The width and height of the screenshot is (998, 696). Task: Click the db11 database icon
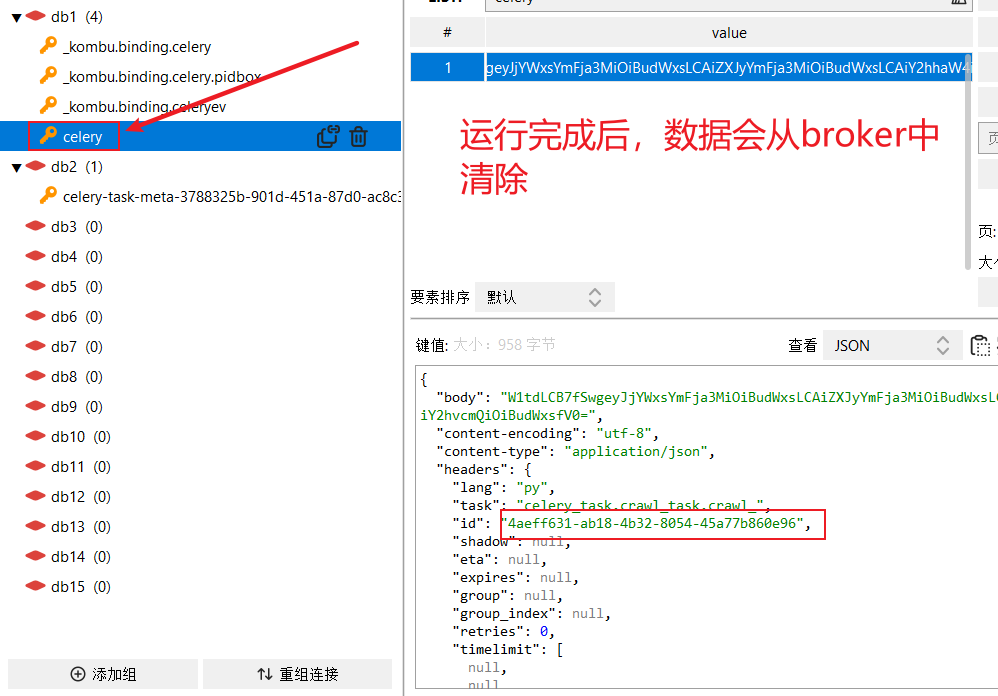click(36, 466)
